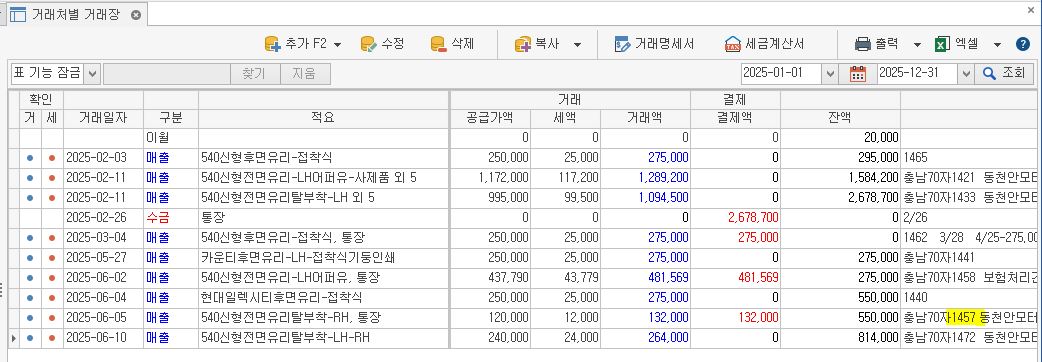Click the 481,569 transaction amount in blue
The image size is (1042, 362).
tap(645, 278)
